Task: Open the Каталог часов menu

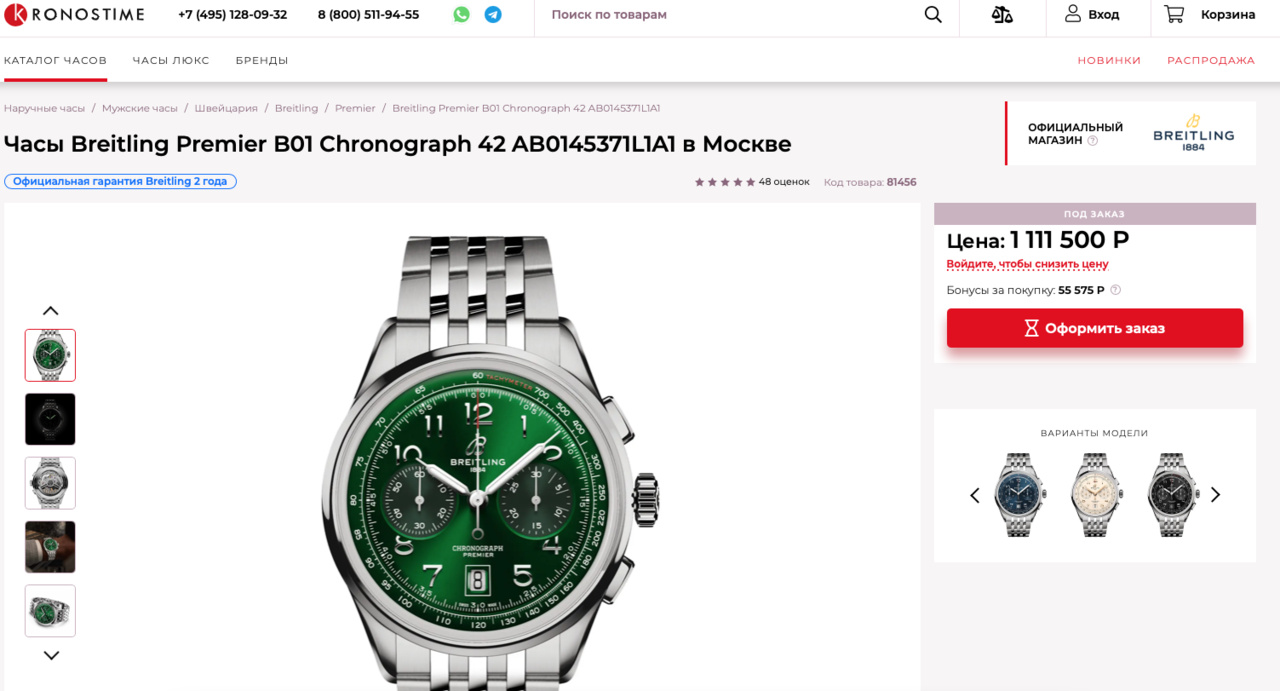Action: pyautogui.click(x=55, y=60)
